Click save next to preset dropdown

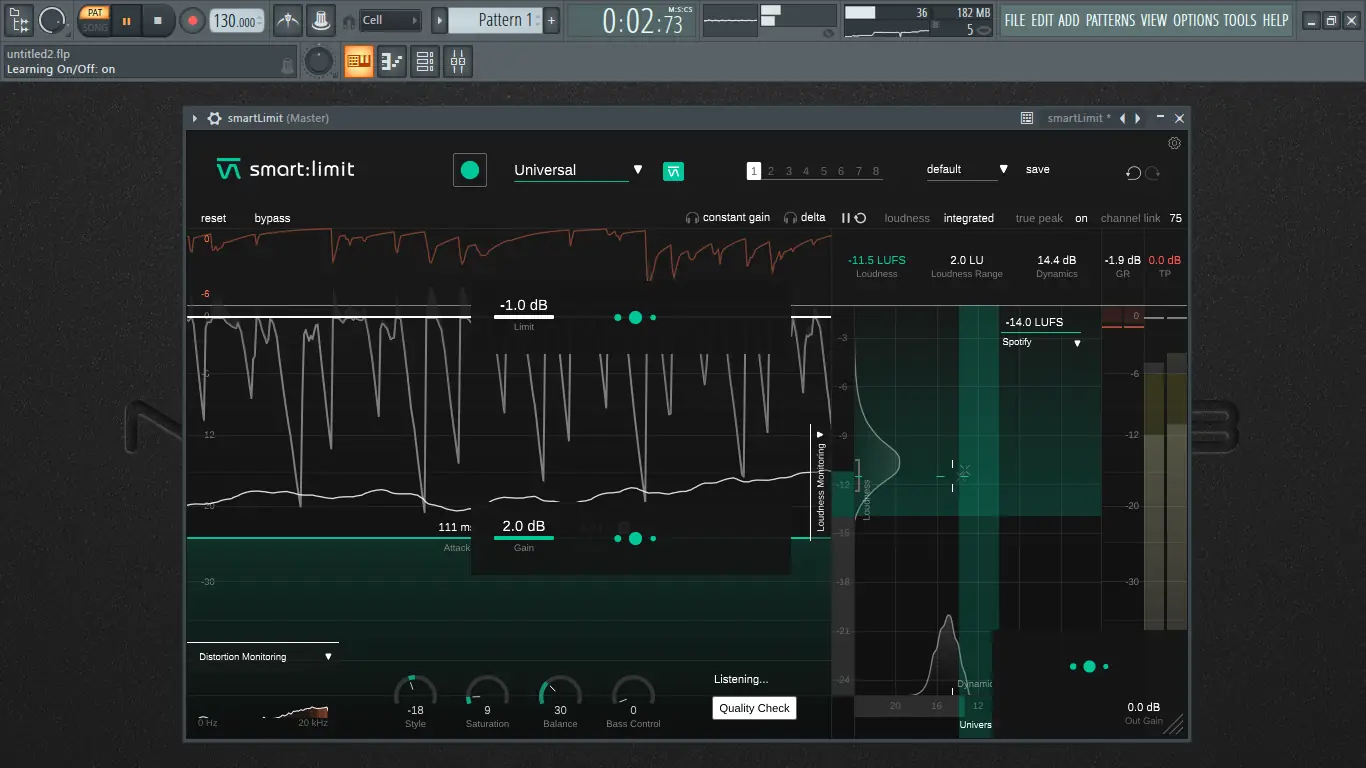click(x=1038, y=170)
